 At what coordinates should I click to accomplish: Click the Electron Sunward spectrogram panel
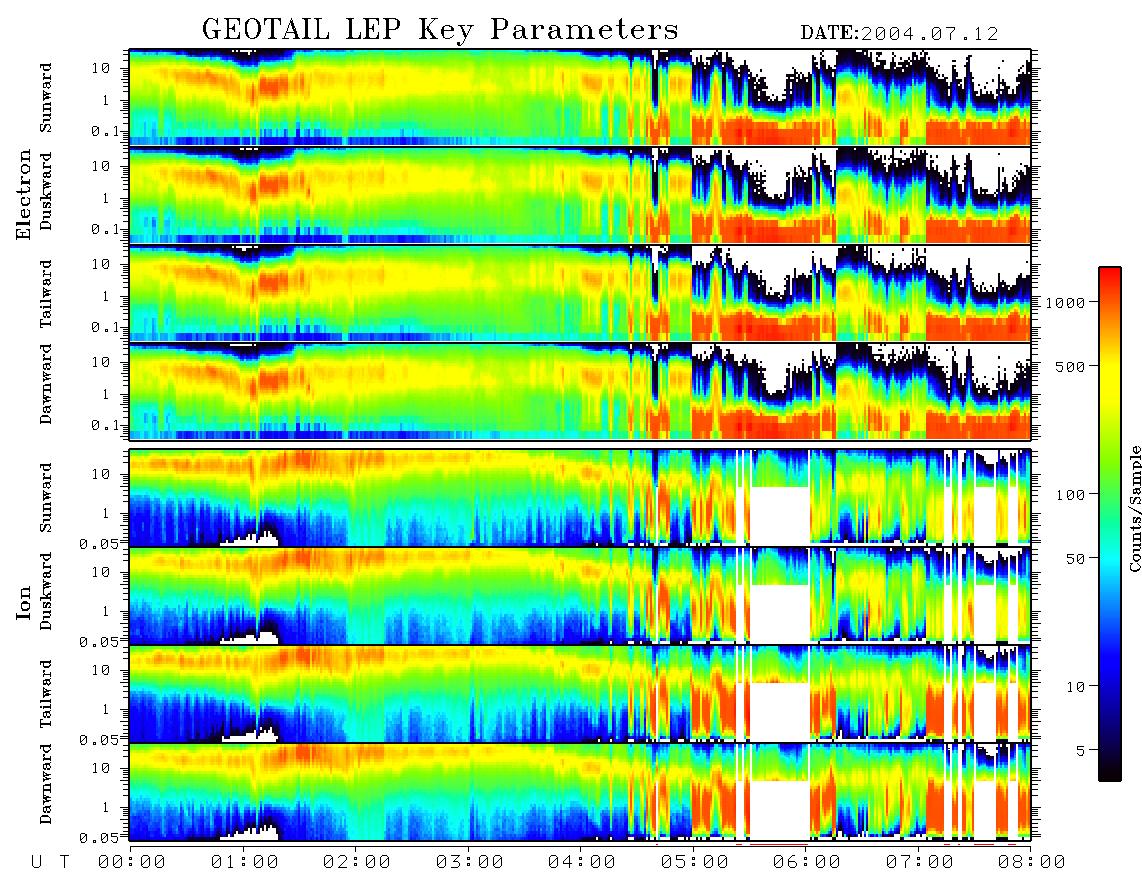pos(580,97)
